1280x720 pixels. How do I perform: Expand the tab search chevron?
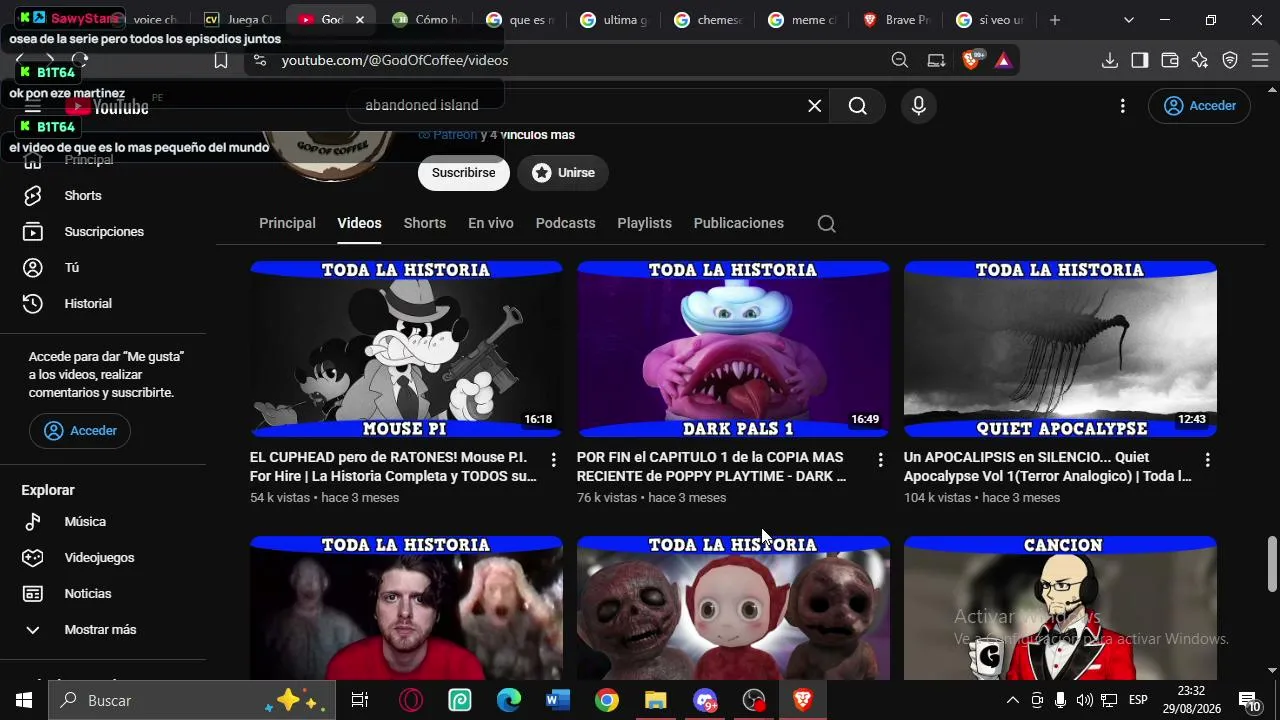click(x=1129, y=20)
